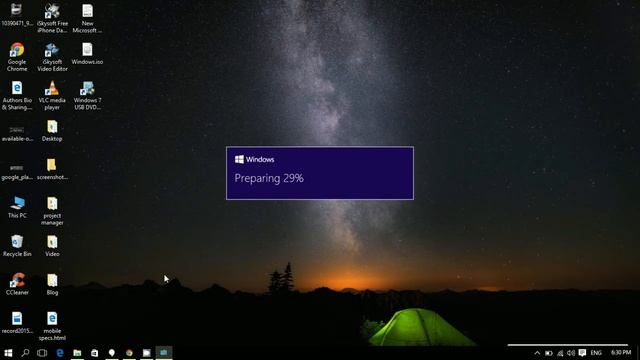Click the Preparing 29% progress text
The image size is (640, 360).
coord(269,178)
